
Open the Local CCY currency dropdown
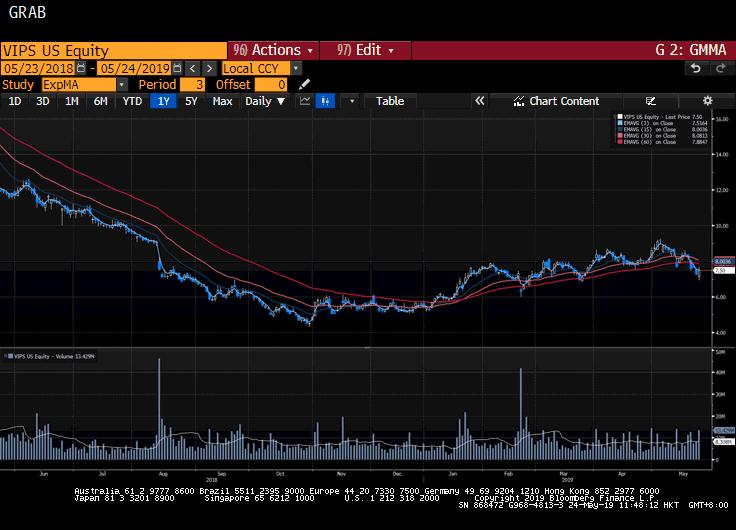(296, 69)
